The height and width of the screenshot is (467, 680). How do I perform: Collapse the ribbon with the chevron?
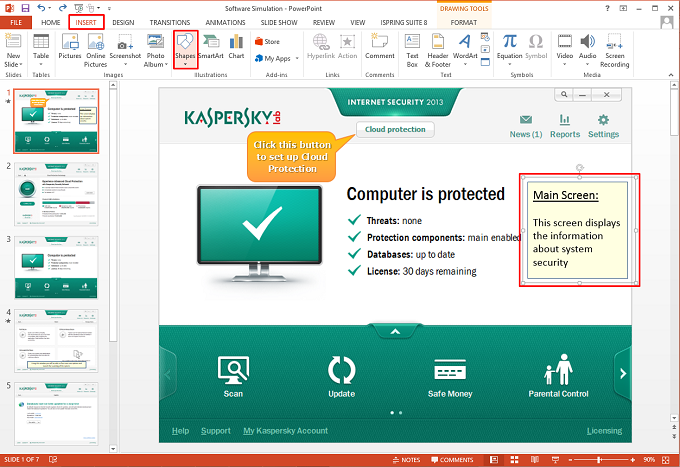pos(671,75)
